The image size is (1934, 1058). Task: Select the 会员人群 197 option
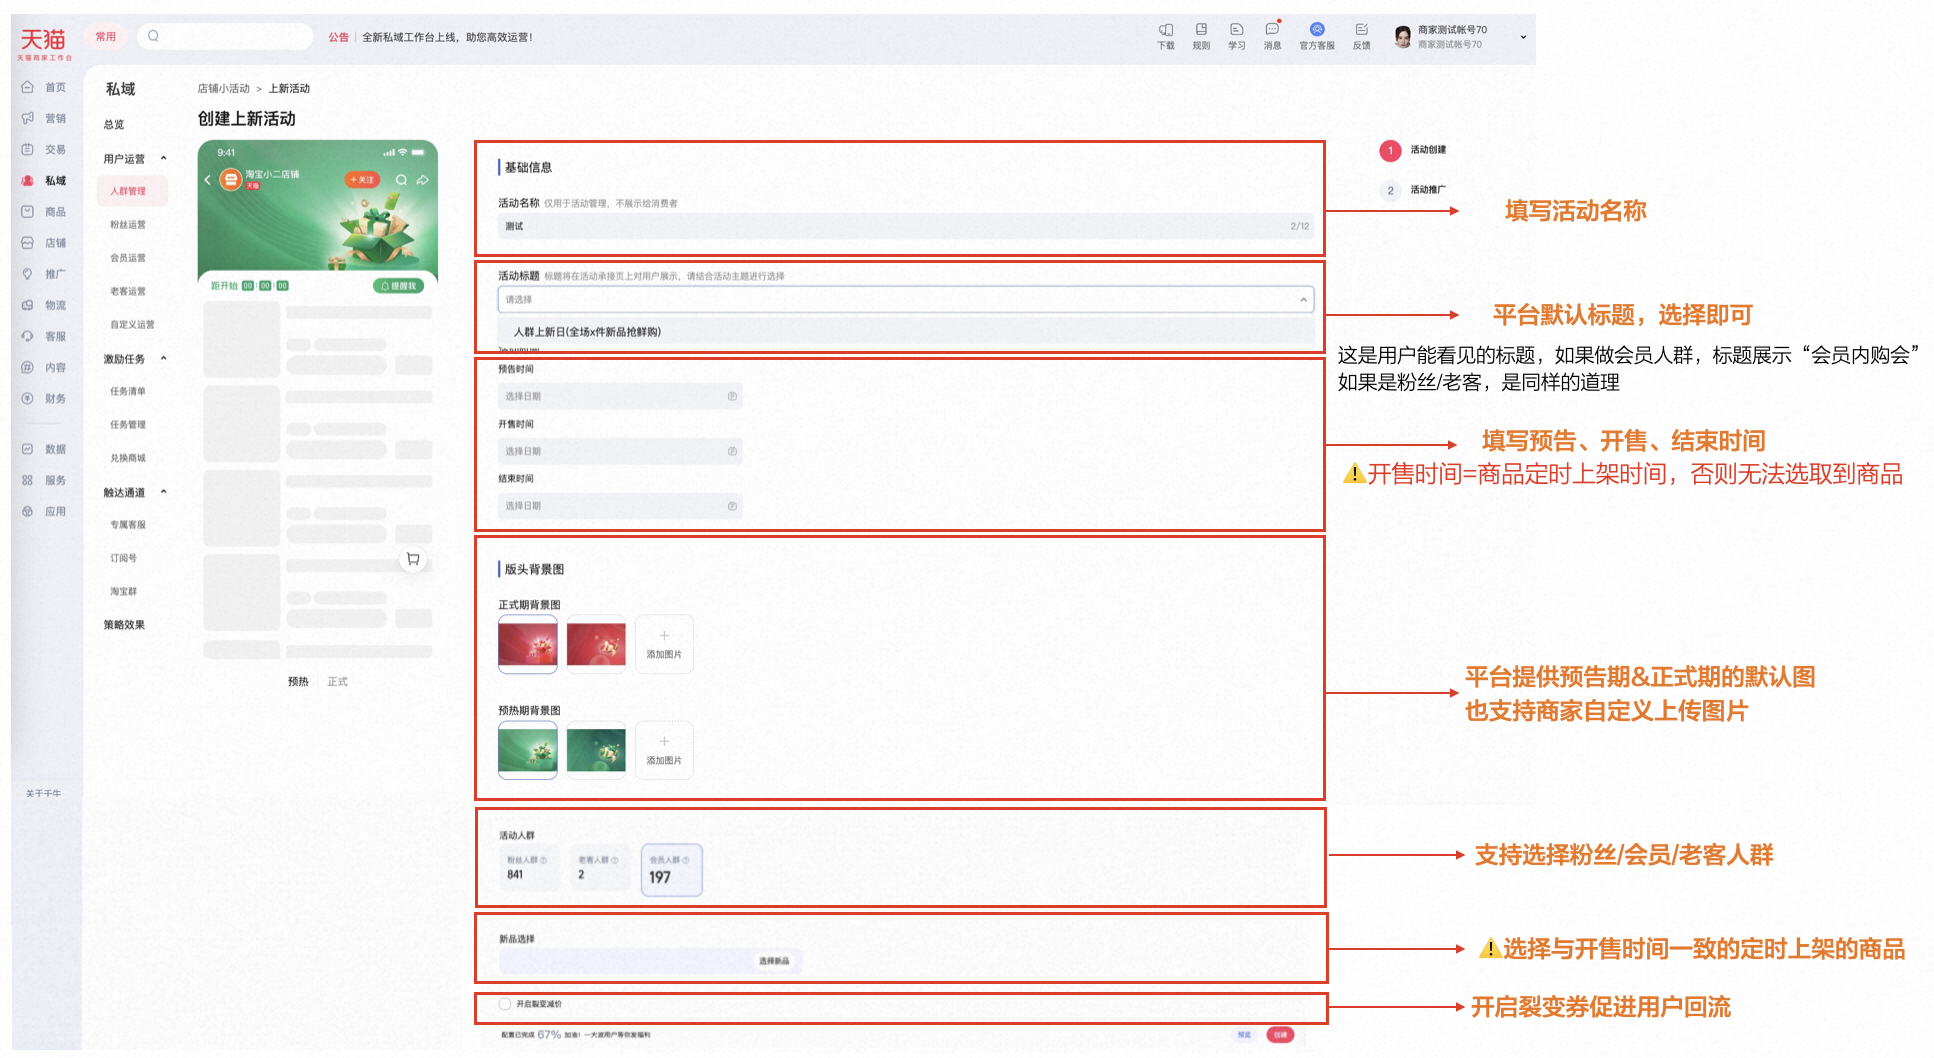click(x=671, y=869)
